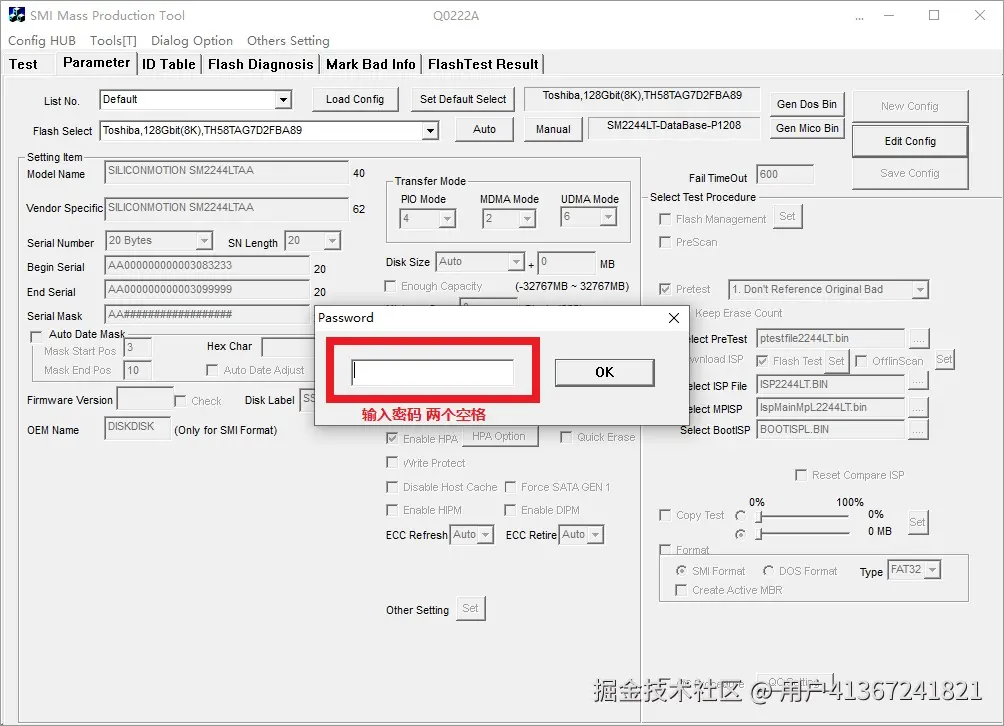Image resolution: width=1004 pixels, height=726 pixels.
Task: Select the DOS Format radio button
Action: coord(768,570)
